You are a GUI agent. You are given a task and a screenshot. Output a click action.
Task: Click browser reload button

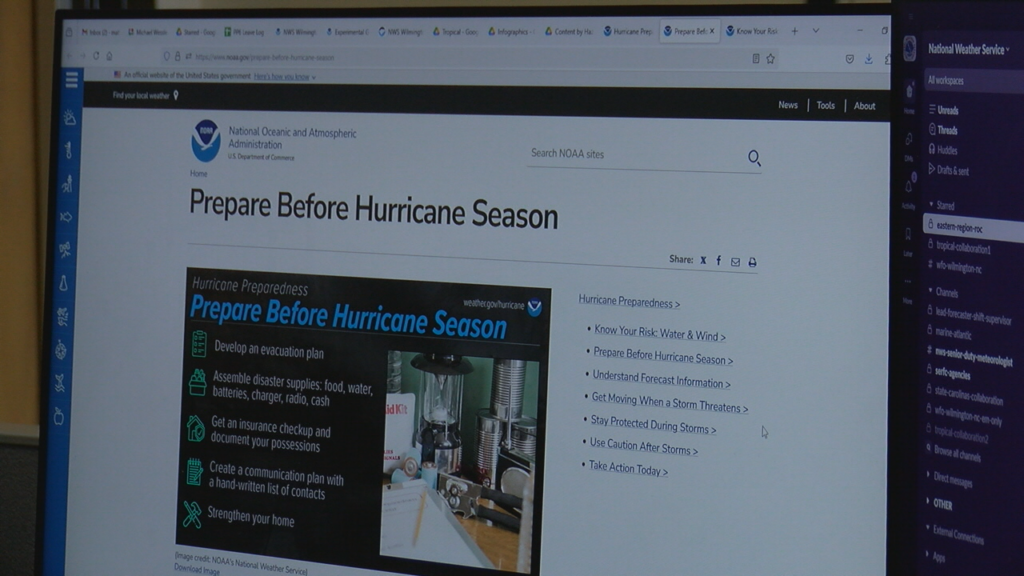(x=96, y=56)
